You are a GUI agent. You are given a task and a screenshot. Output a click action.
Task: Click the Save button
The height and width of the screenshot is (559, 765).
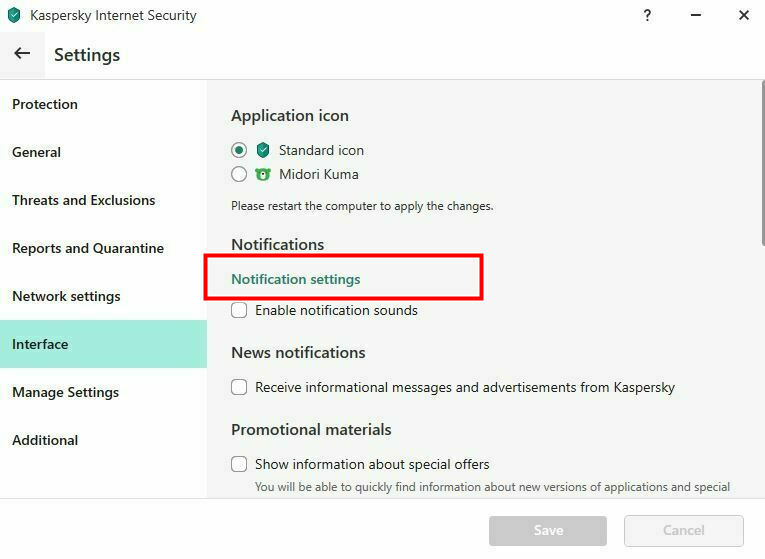(548, 531)
